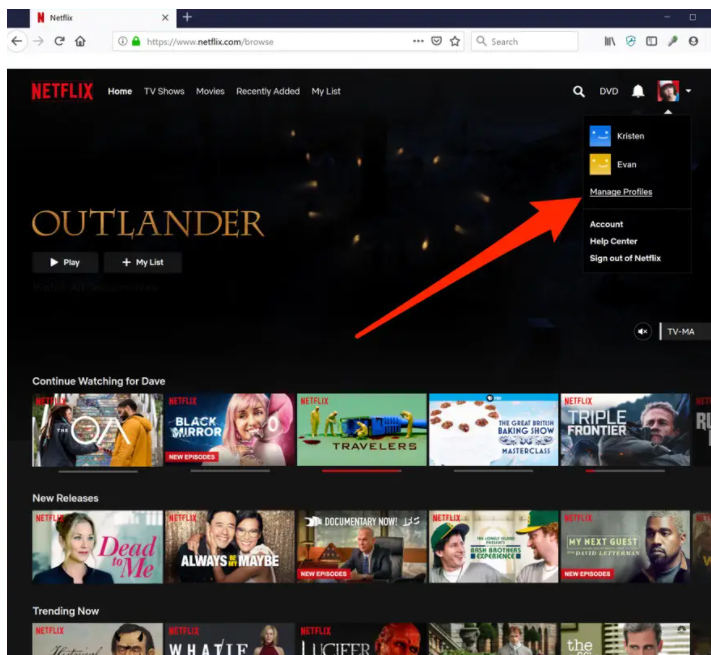Open Netflix search magnifier icon

pos(579,92)
